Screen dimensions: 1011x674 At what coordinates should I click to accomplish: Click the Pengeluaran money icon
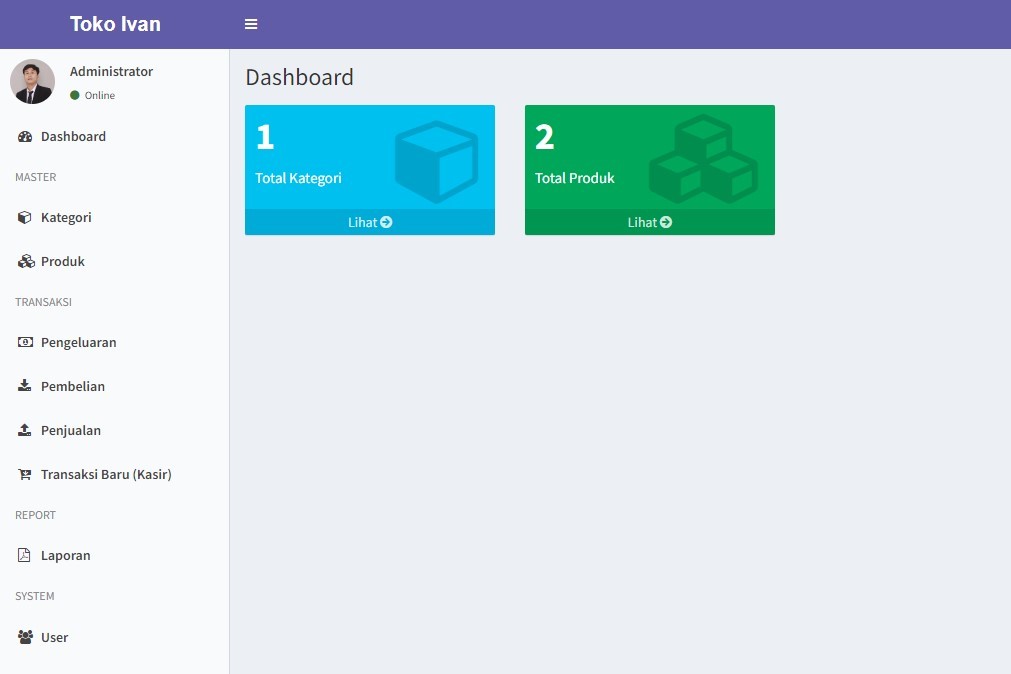(x=26, y=343)
